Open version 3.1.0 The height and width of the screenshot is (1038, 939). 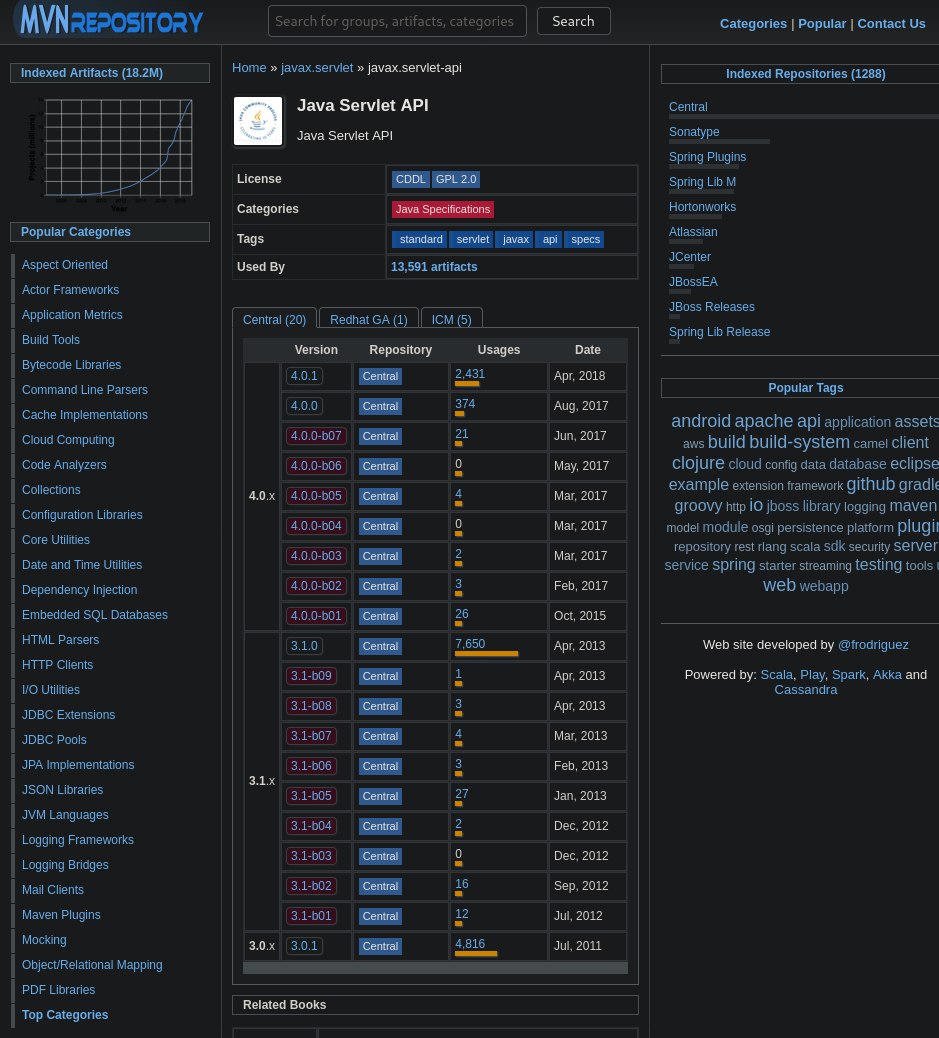coord(304,645)
